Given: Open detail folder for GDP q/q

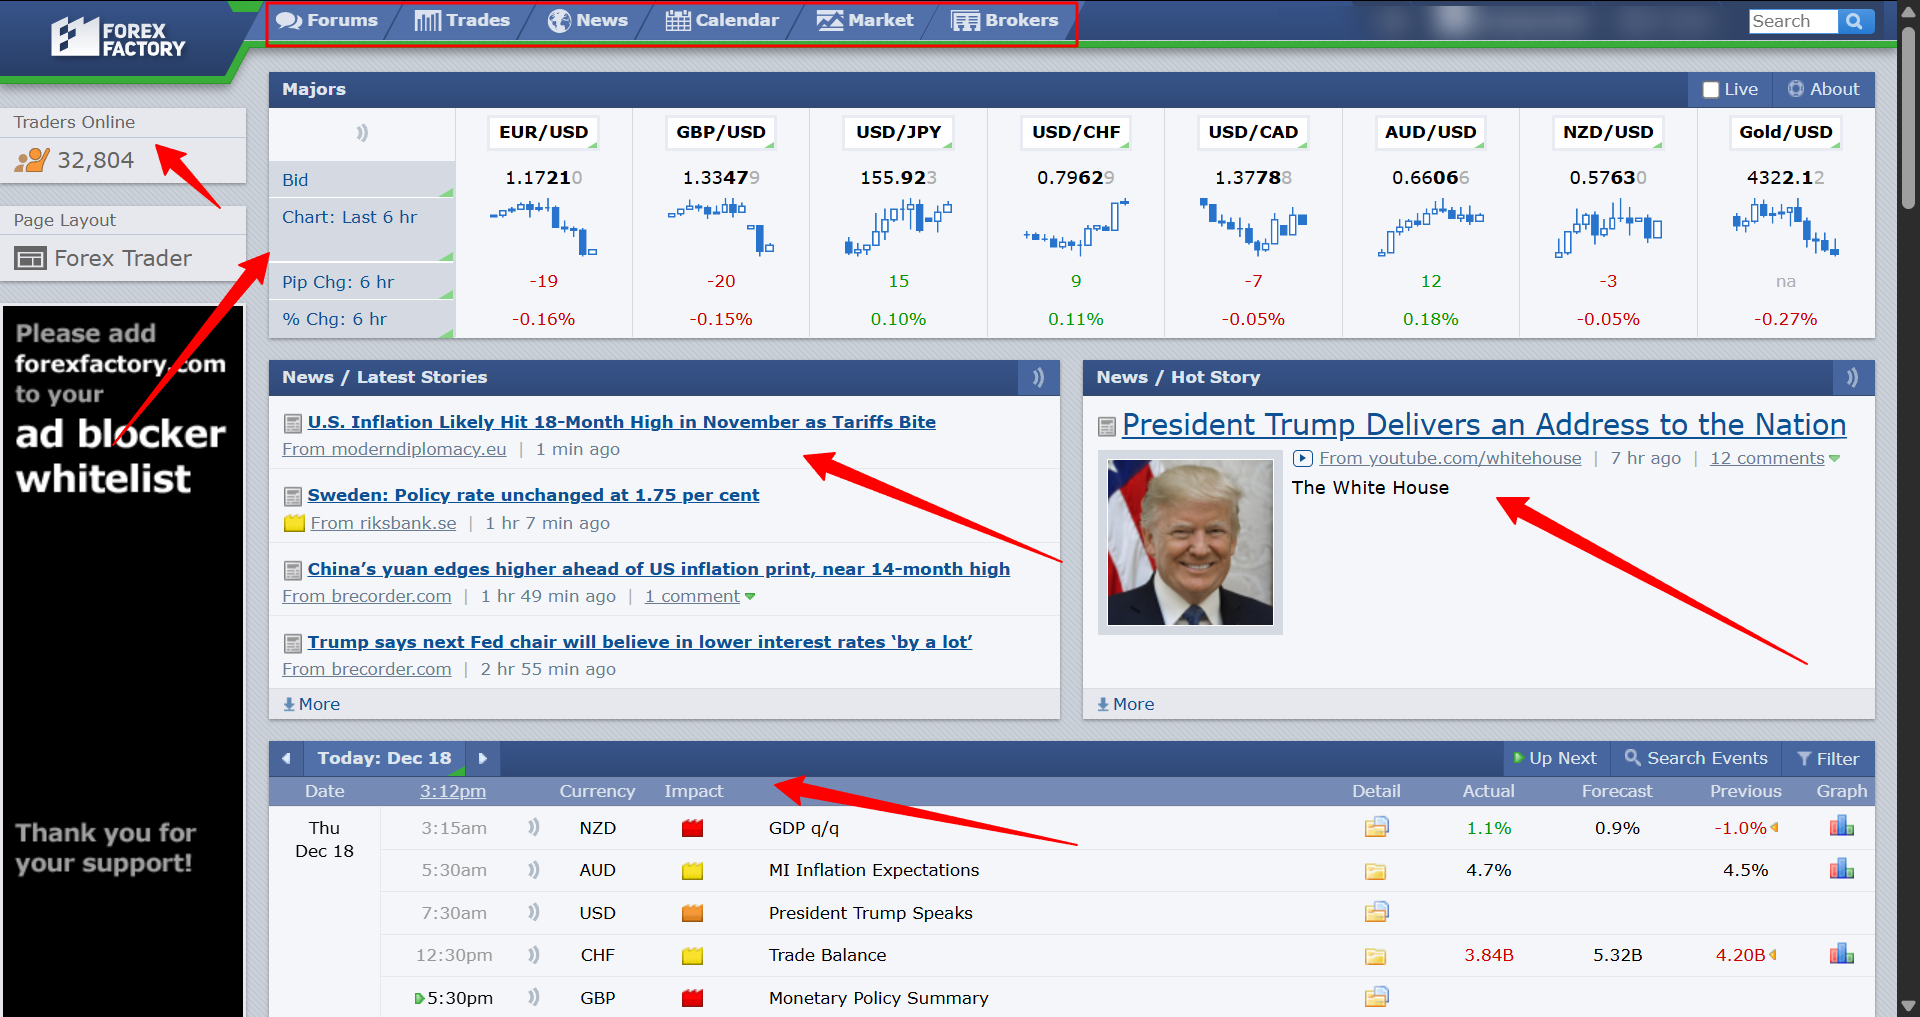Looking at the screenshot, I should (x=1376, y=828).
